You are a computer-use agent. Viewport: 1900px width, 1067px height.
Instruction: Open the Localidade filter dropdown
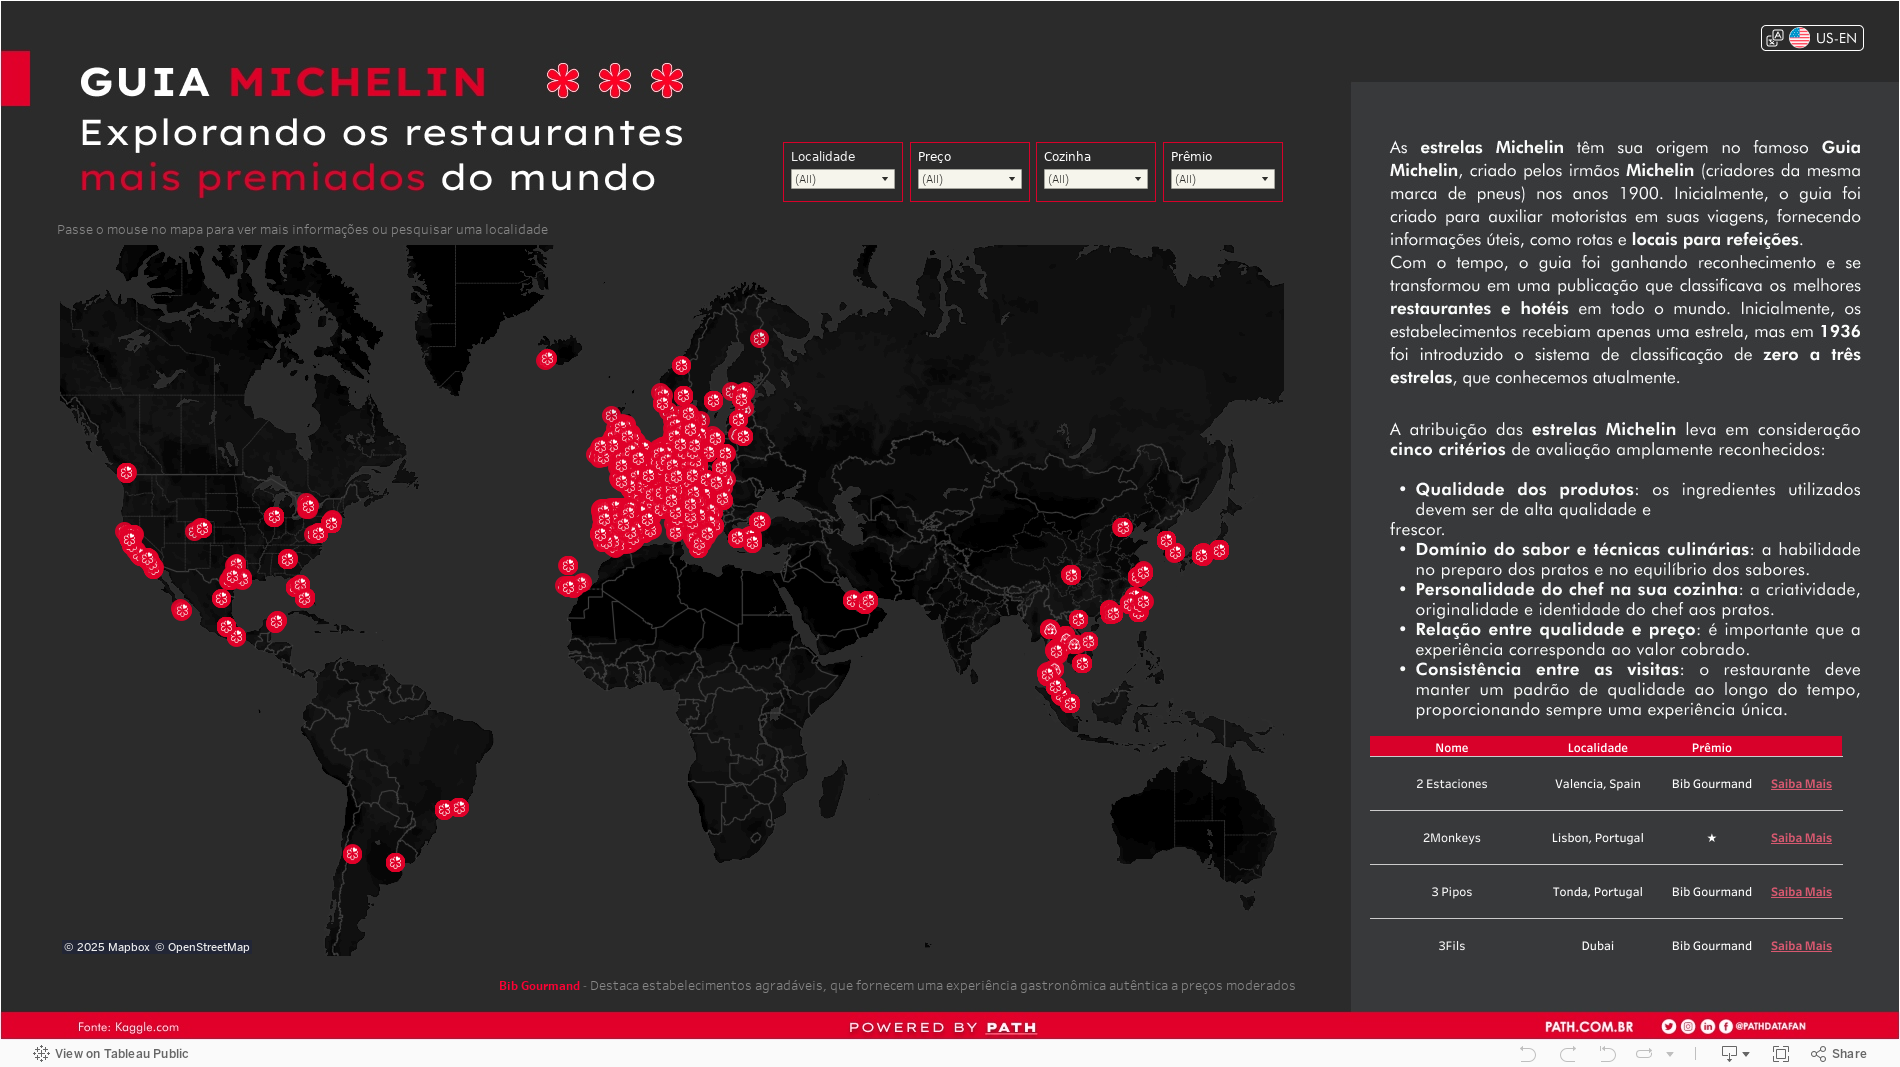click(x=842, y=179)
